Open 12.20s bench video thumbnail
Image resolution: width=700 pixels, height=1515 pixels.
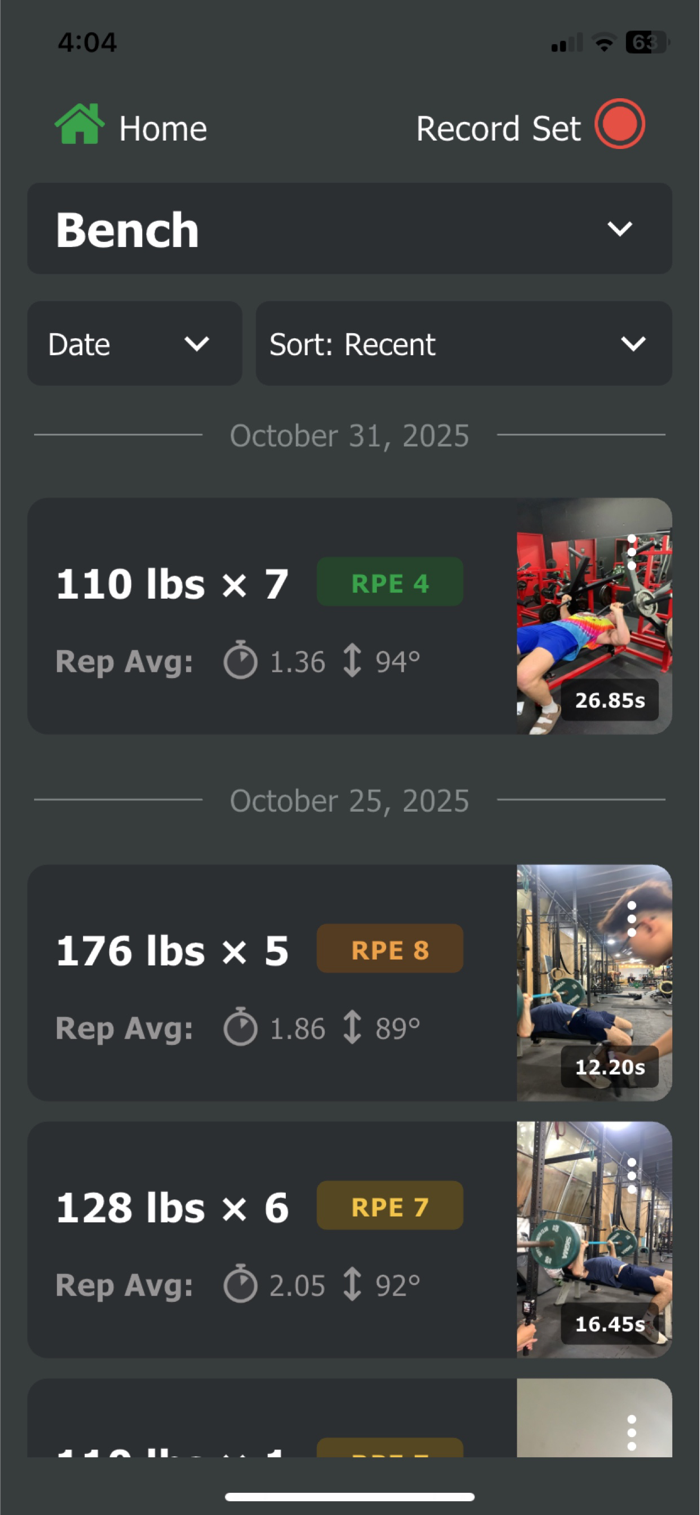[594, 983]
